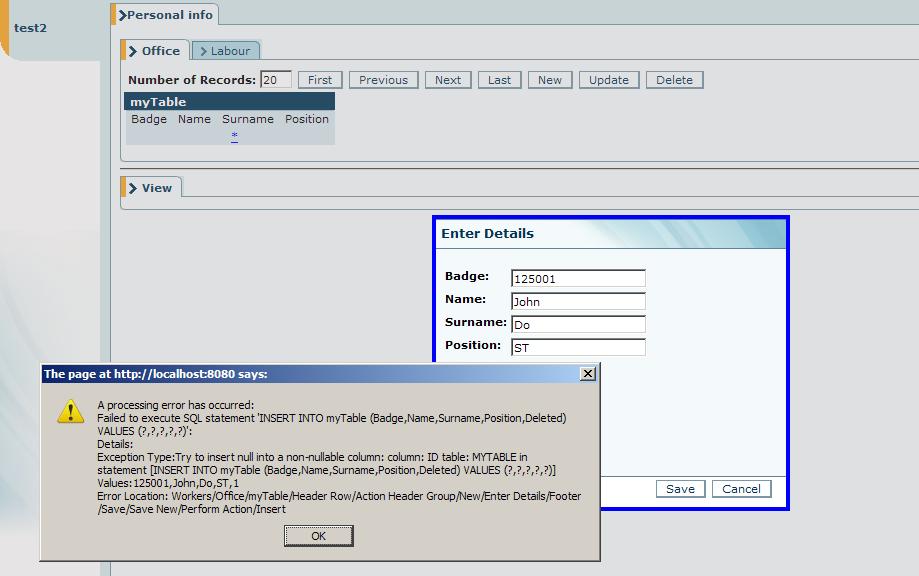
Task: Click the New record button
Action: pos(550,80)
